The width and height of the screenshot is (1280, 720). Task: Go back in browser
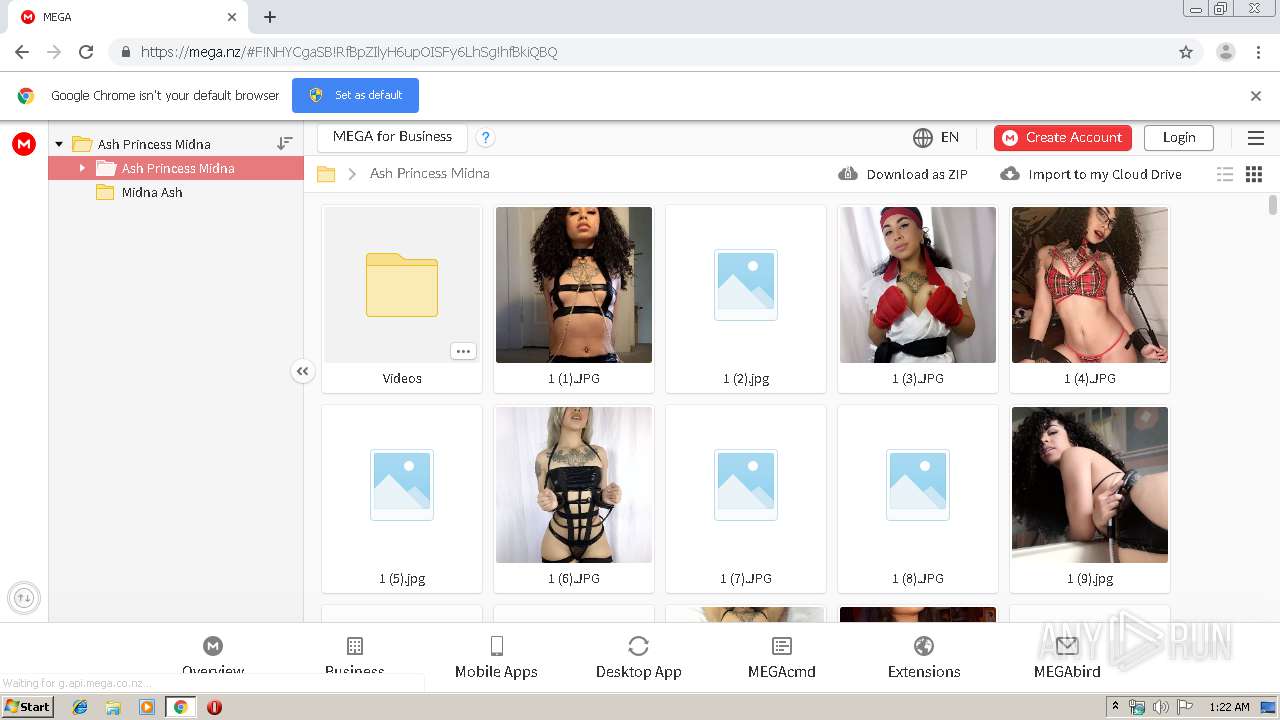coord(22,52)
